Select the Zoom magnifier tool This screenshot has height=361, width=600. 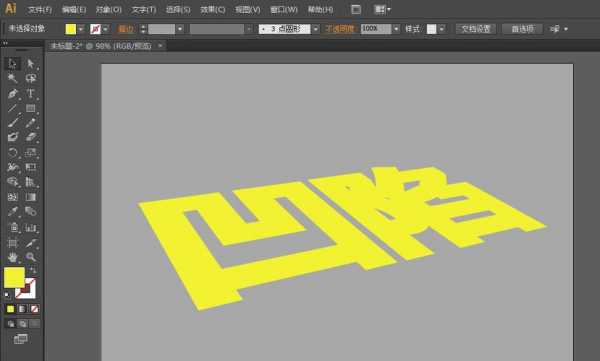tap(31, 257)
